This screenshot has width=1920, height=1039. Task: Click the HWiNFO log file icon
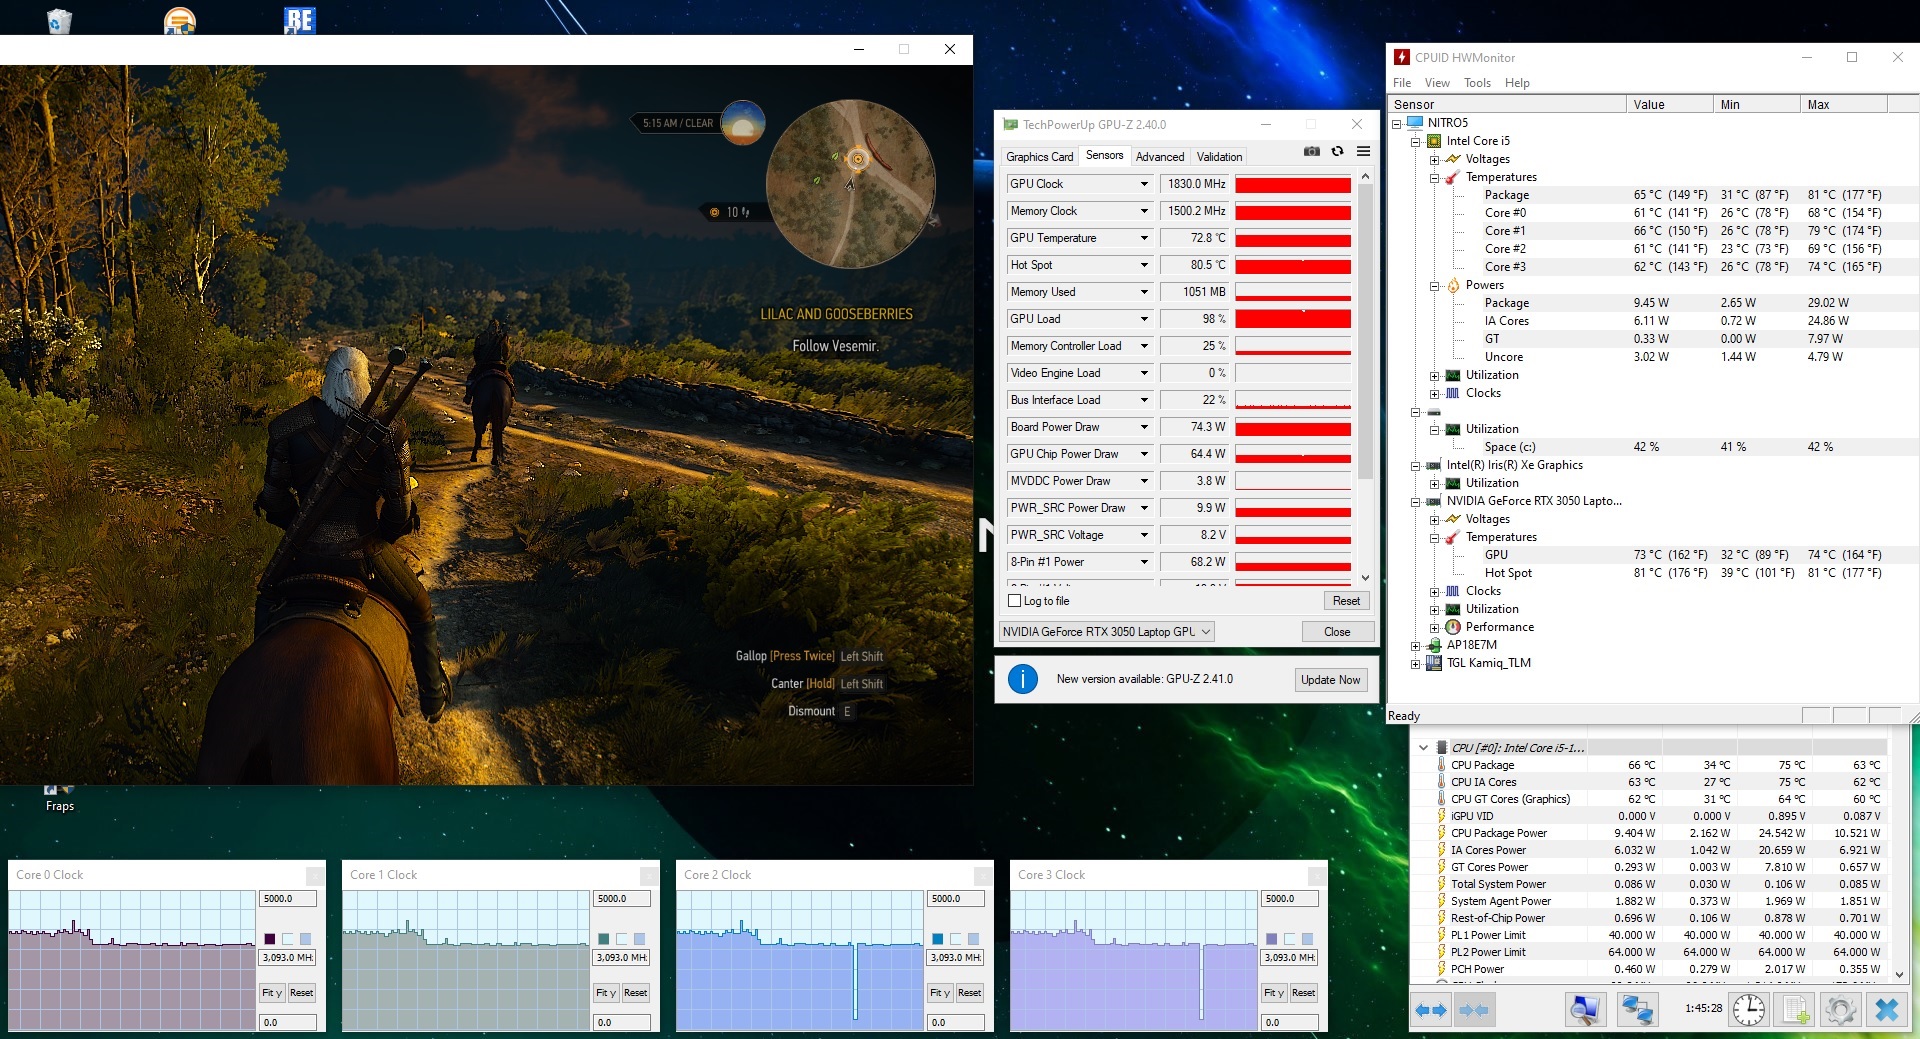pos(1795,1010)
